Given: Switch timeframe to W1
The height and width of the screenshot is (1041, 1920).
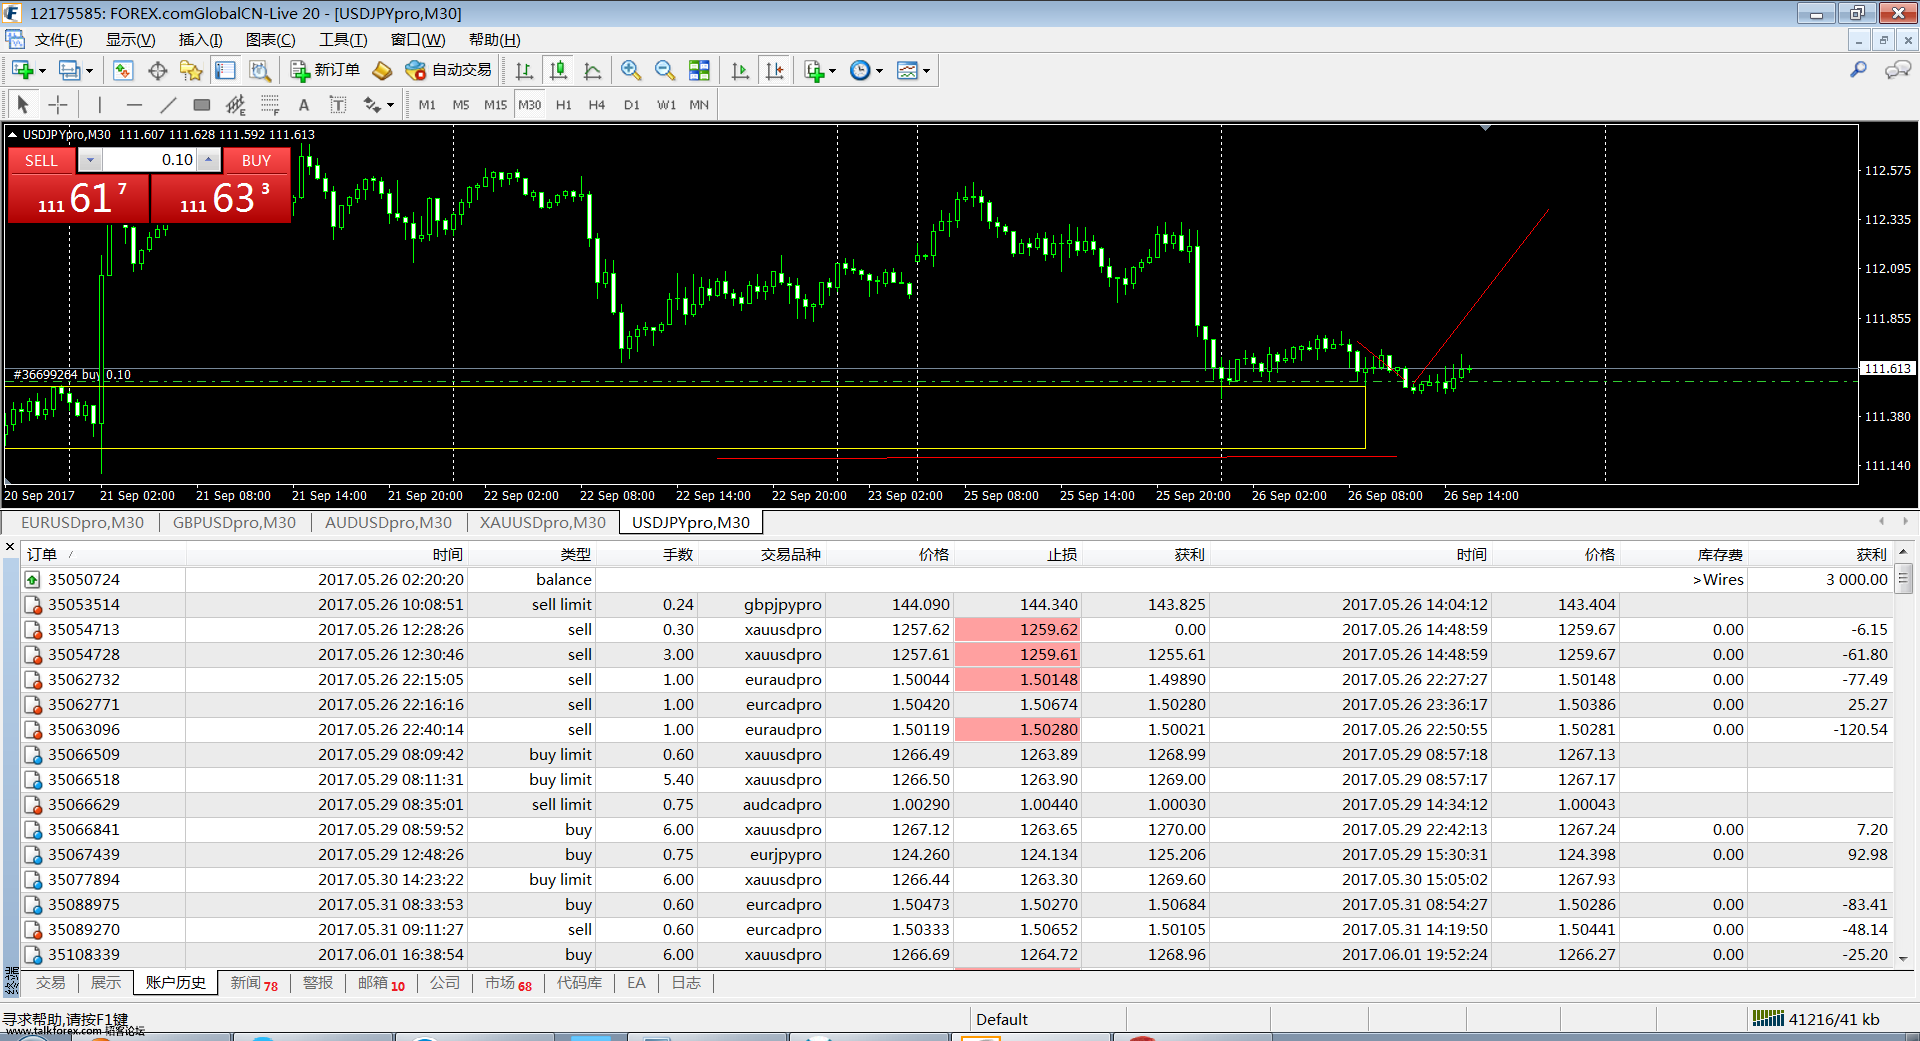Looking at the screenshot, I should click(x=666, y=104).
